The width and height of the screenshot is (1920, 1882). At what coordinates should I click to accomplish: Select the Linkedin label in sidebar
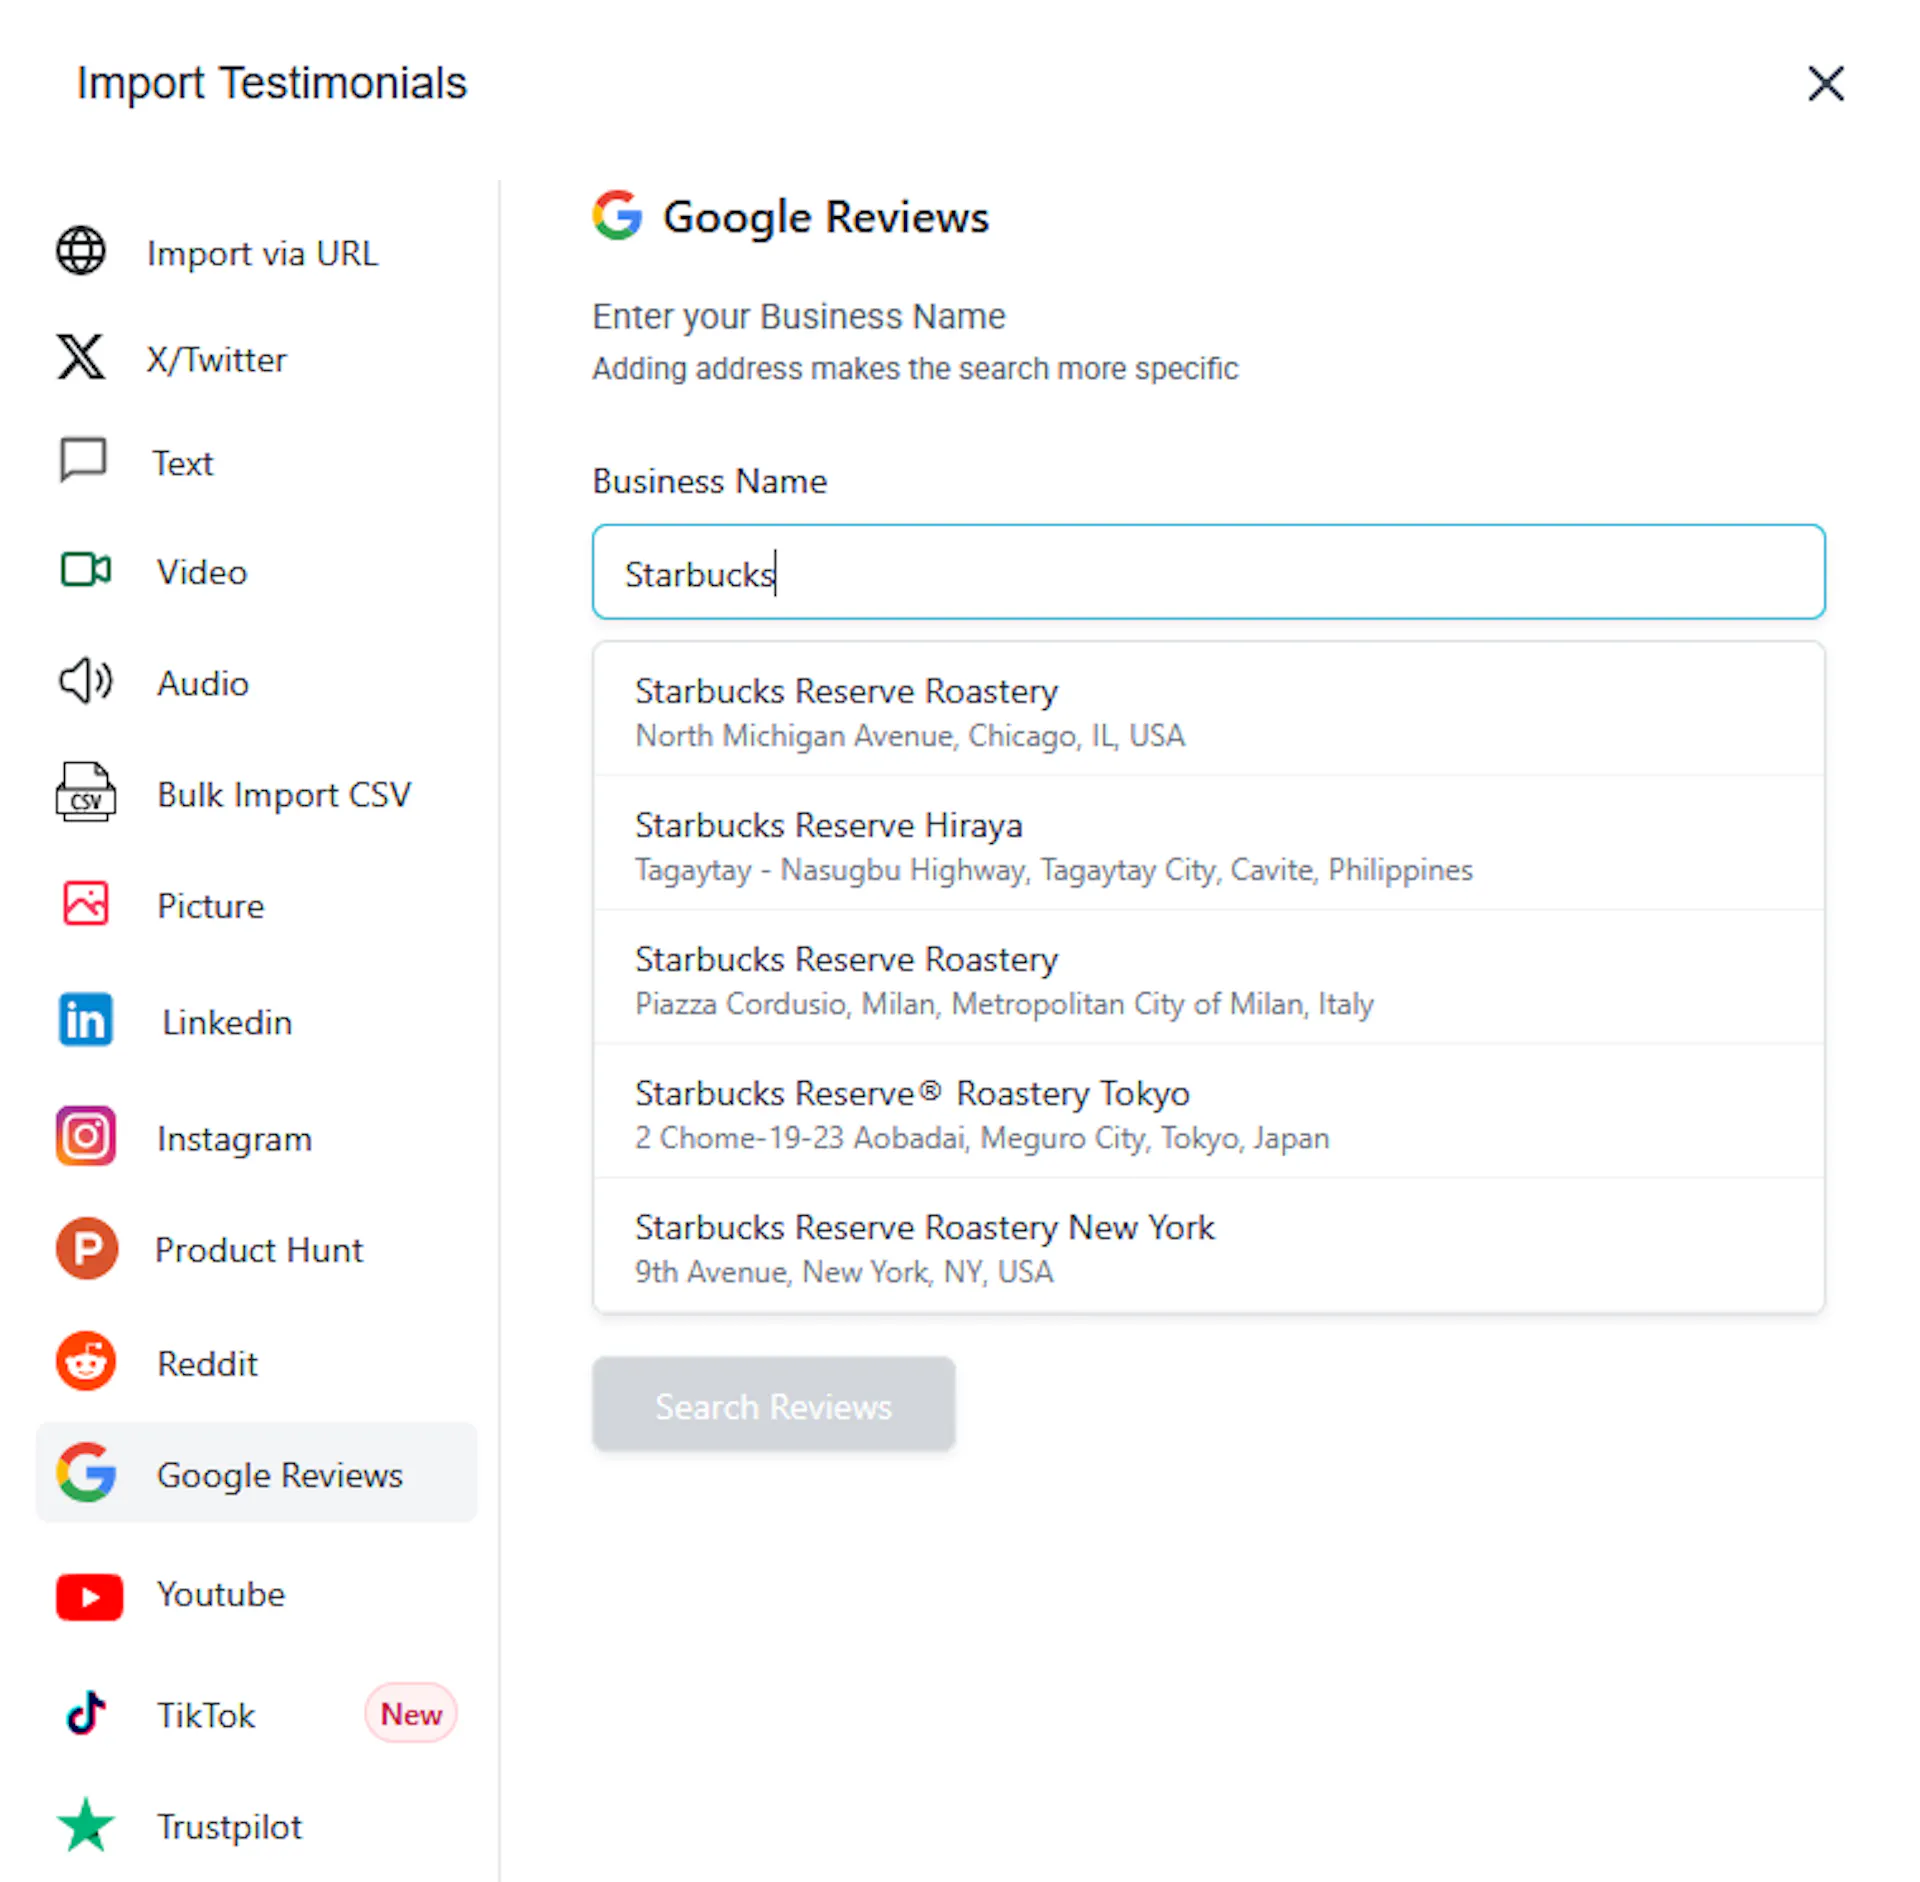227,1022
